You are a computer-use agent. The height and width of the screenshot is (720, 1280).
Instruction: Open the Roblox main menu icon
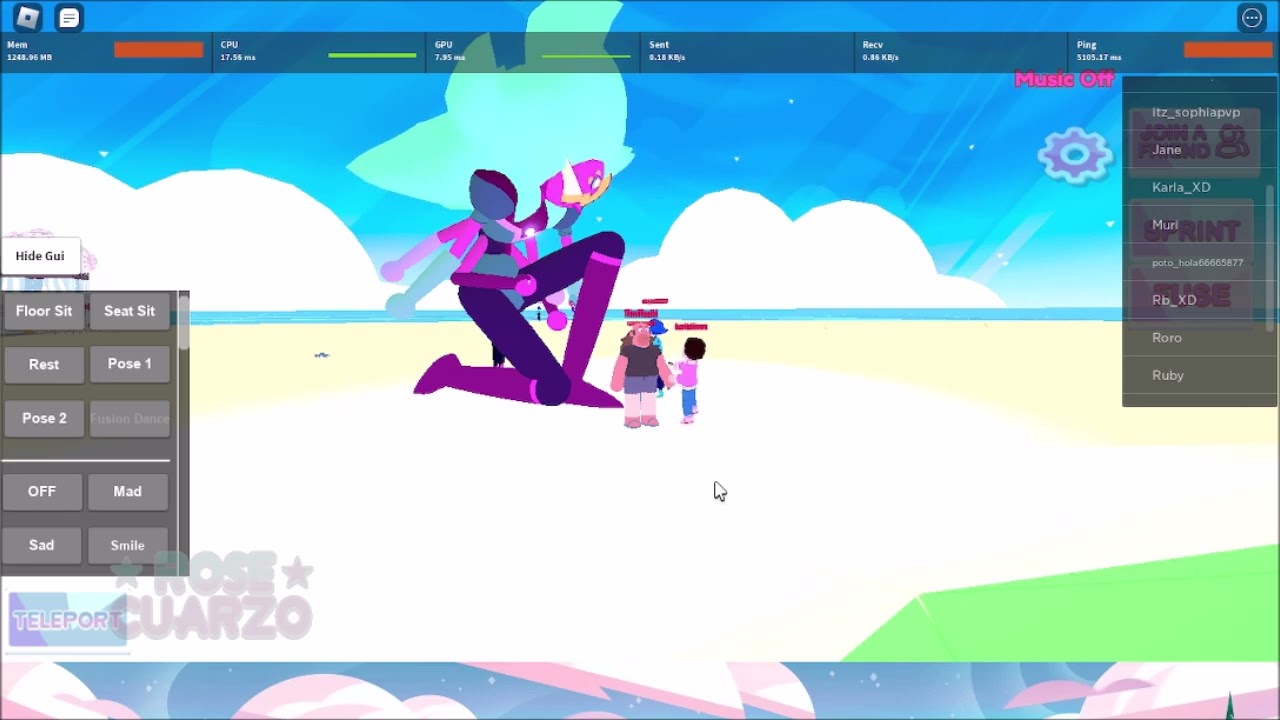tap(28, 17)
